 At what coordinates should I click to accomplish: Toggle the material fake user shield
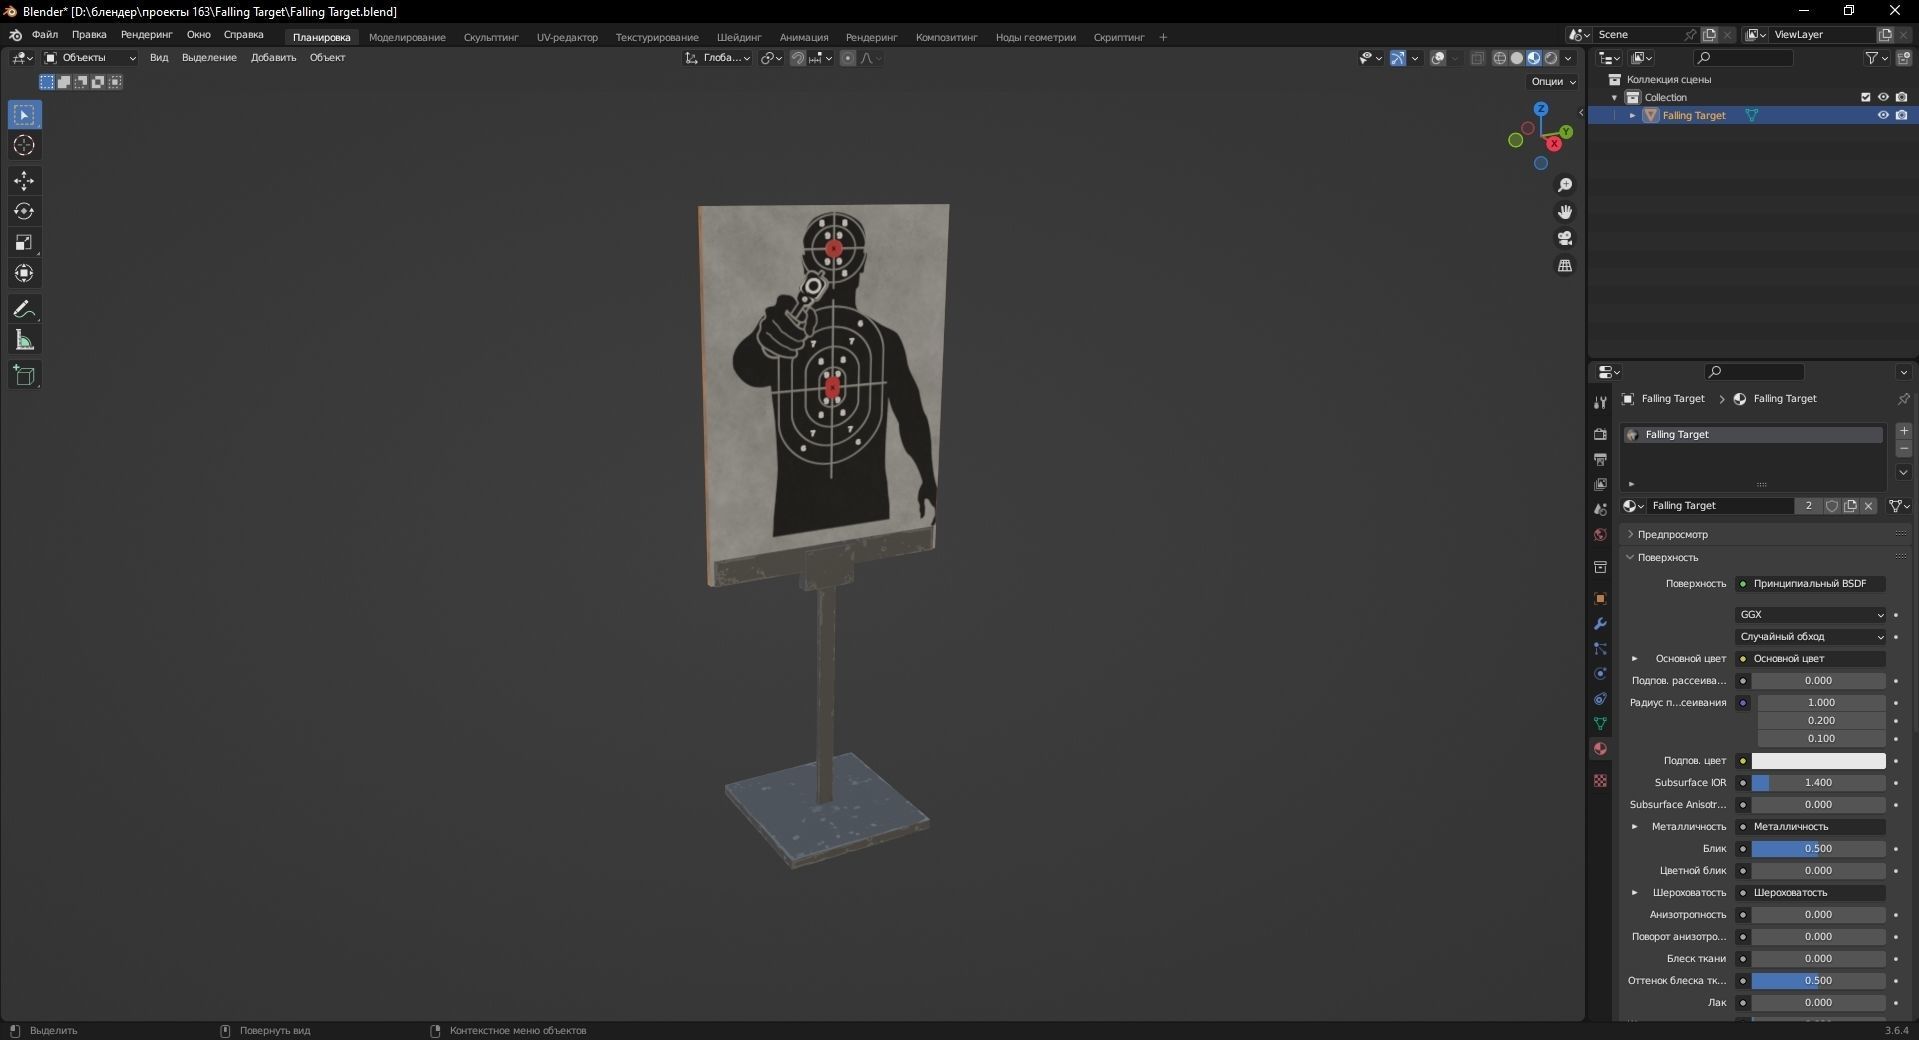1832,506
